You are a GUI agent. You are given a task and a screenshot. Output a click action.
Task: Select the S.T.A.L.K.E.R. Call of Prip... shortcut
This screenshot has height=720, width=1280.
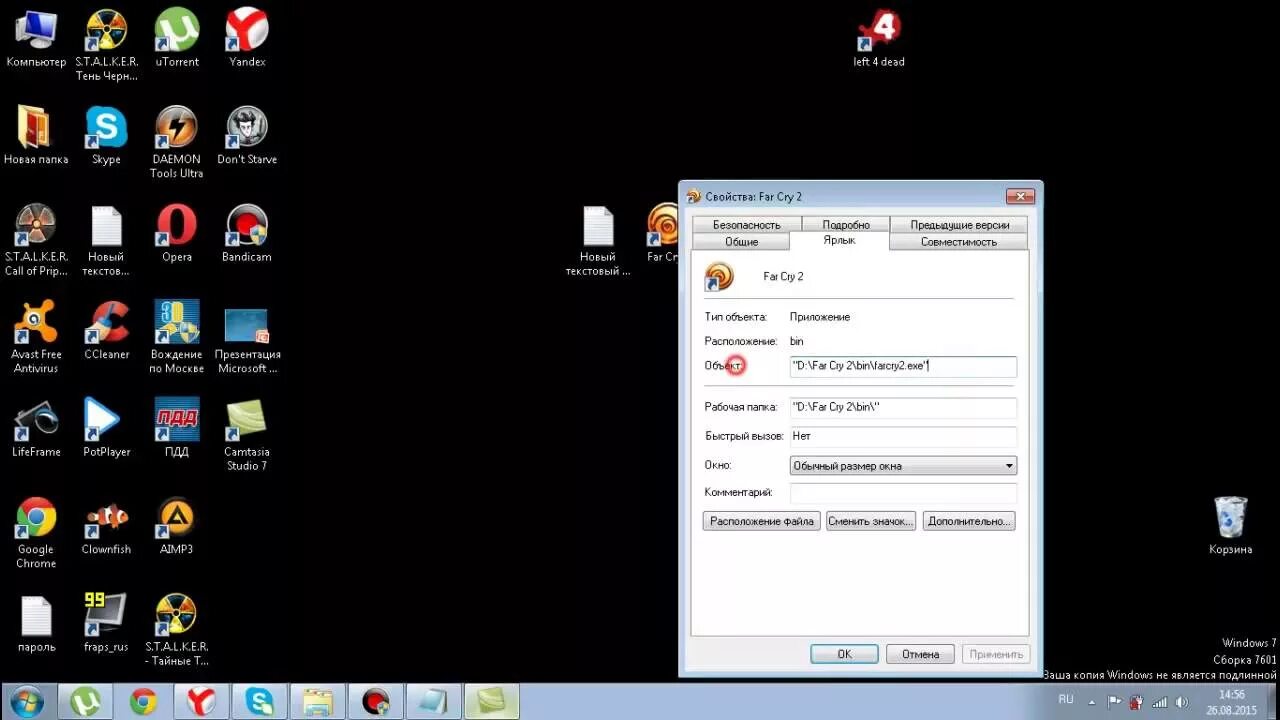coord(36,241)
